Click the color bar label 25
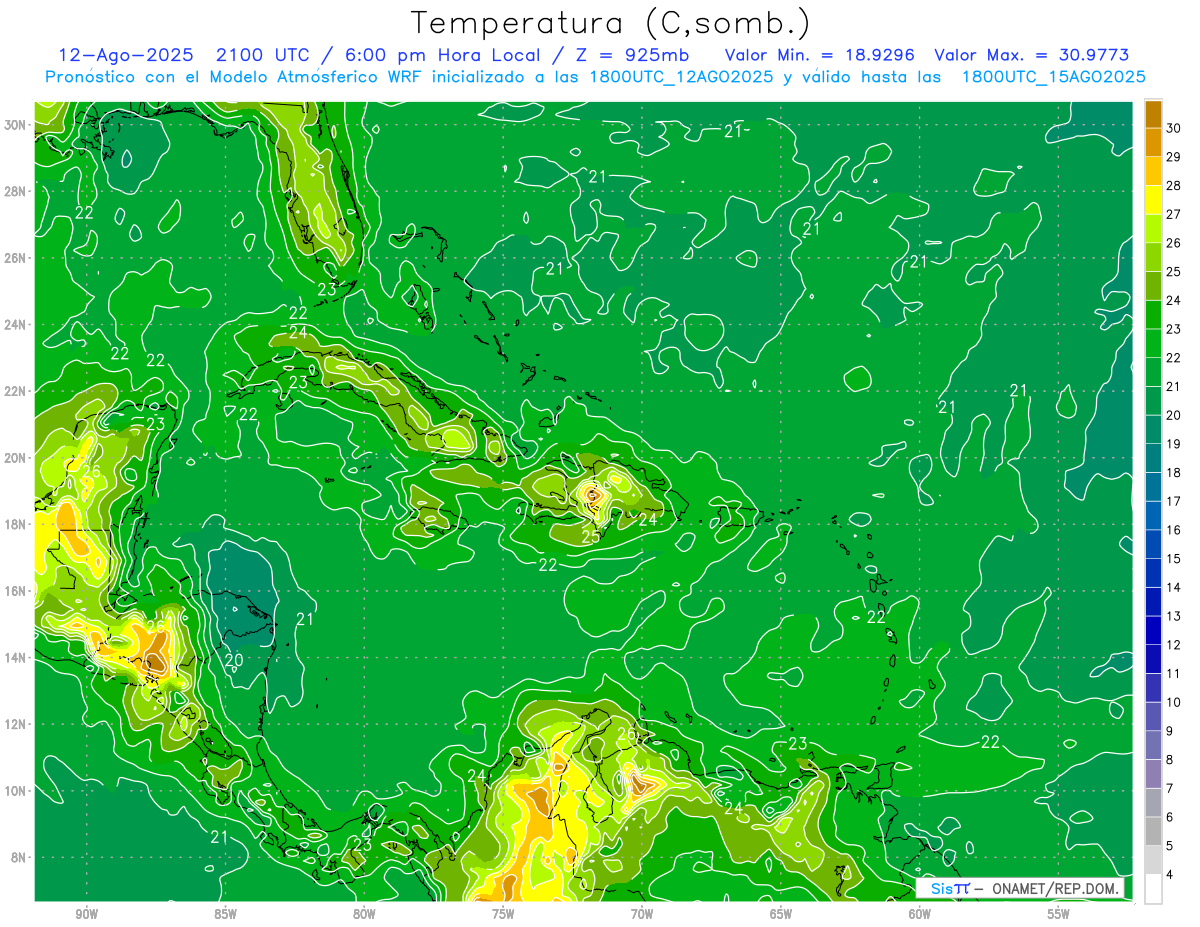This screenshot has width=1200, height=927. click(1175, 272)
